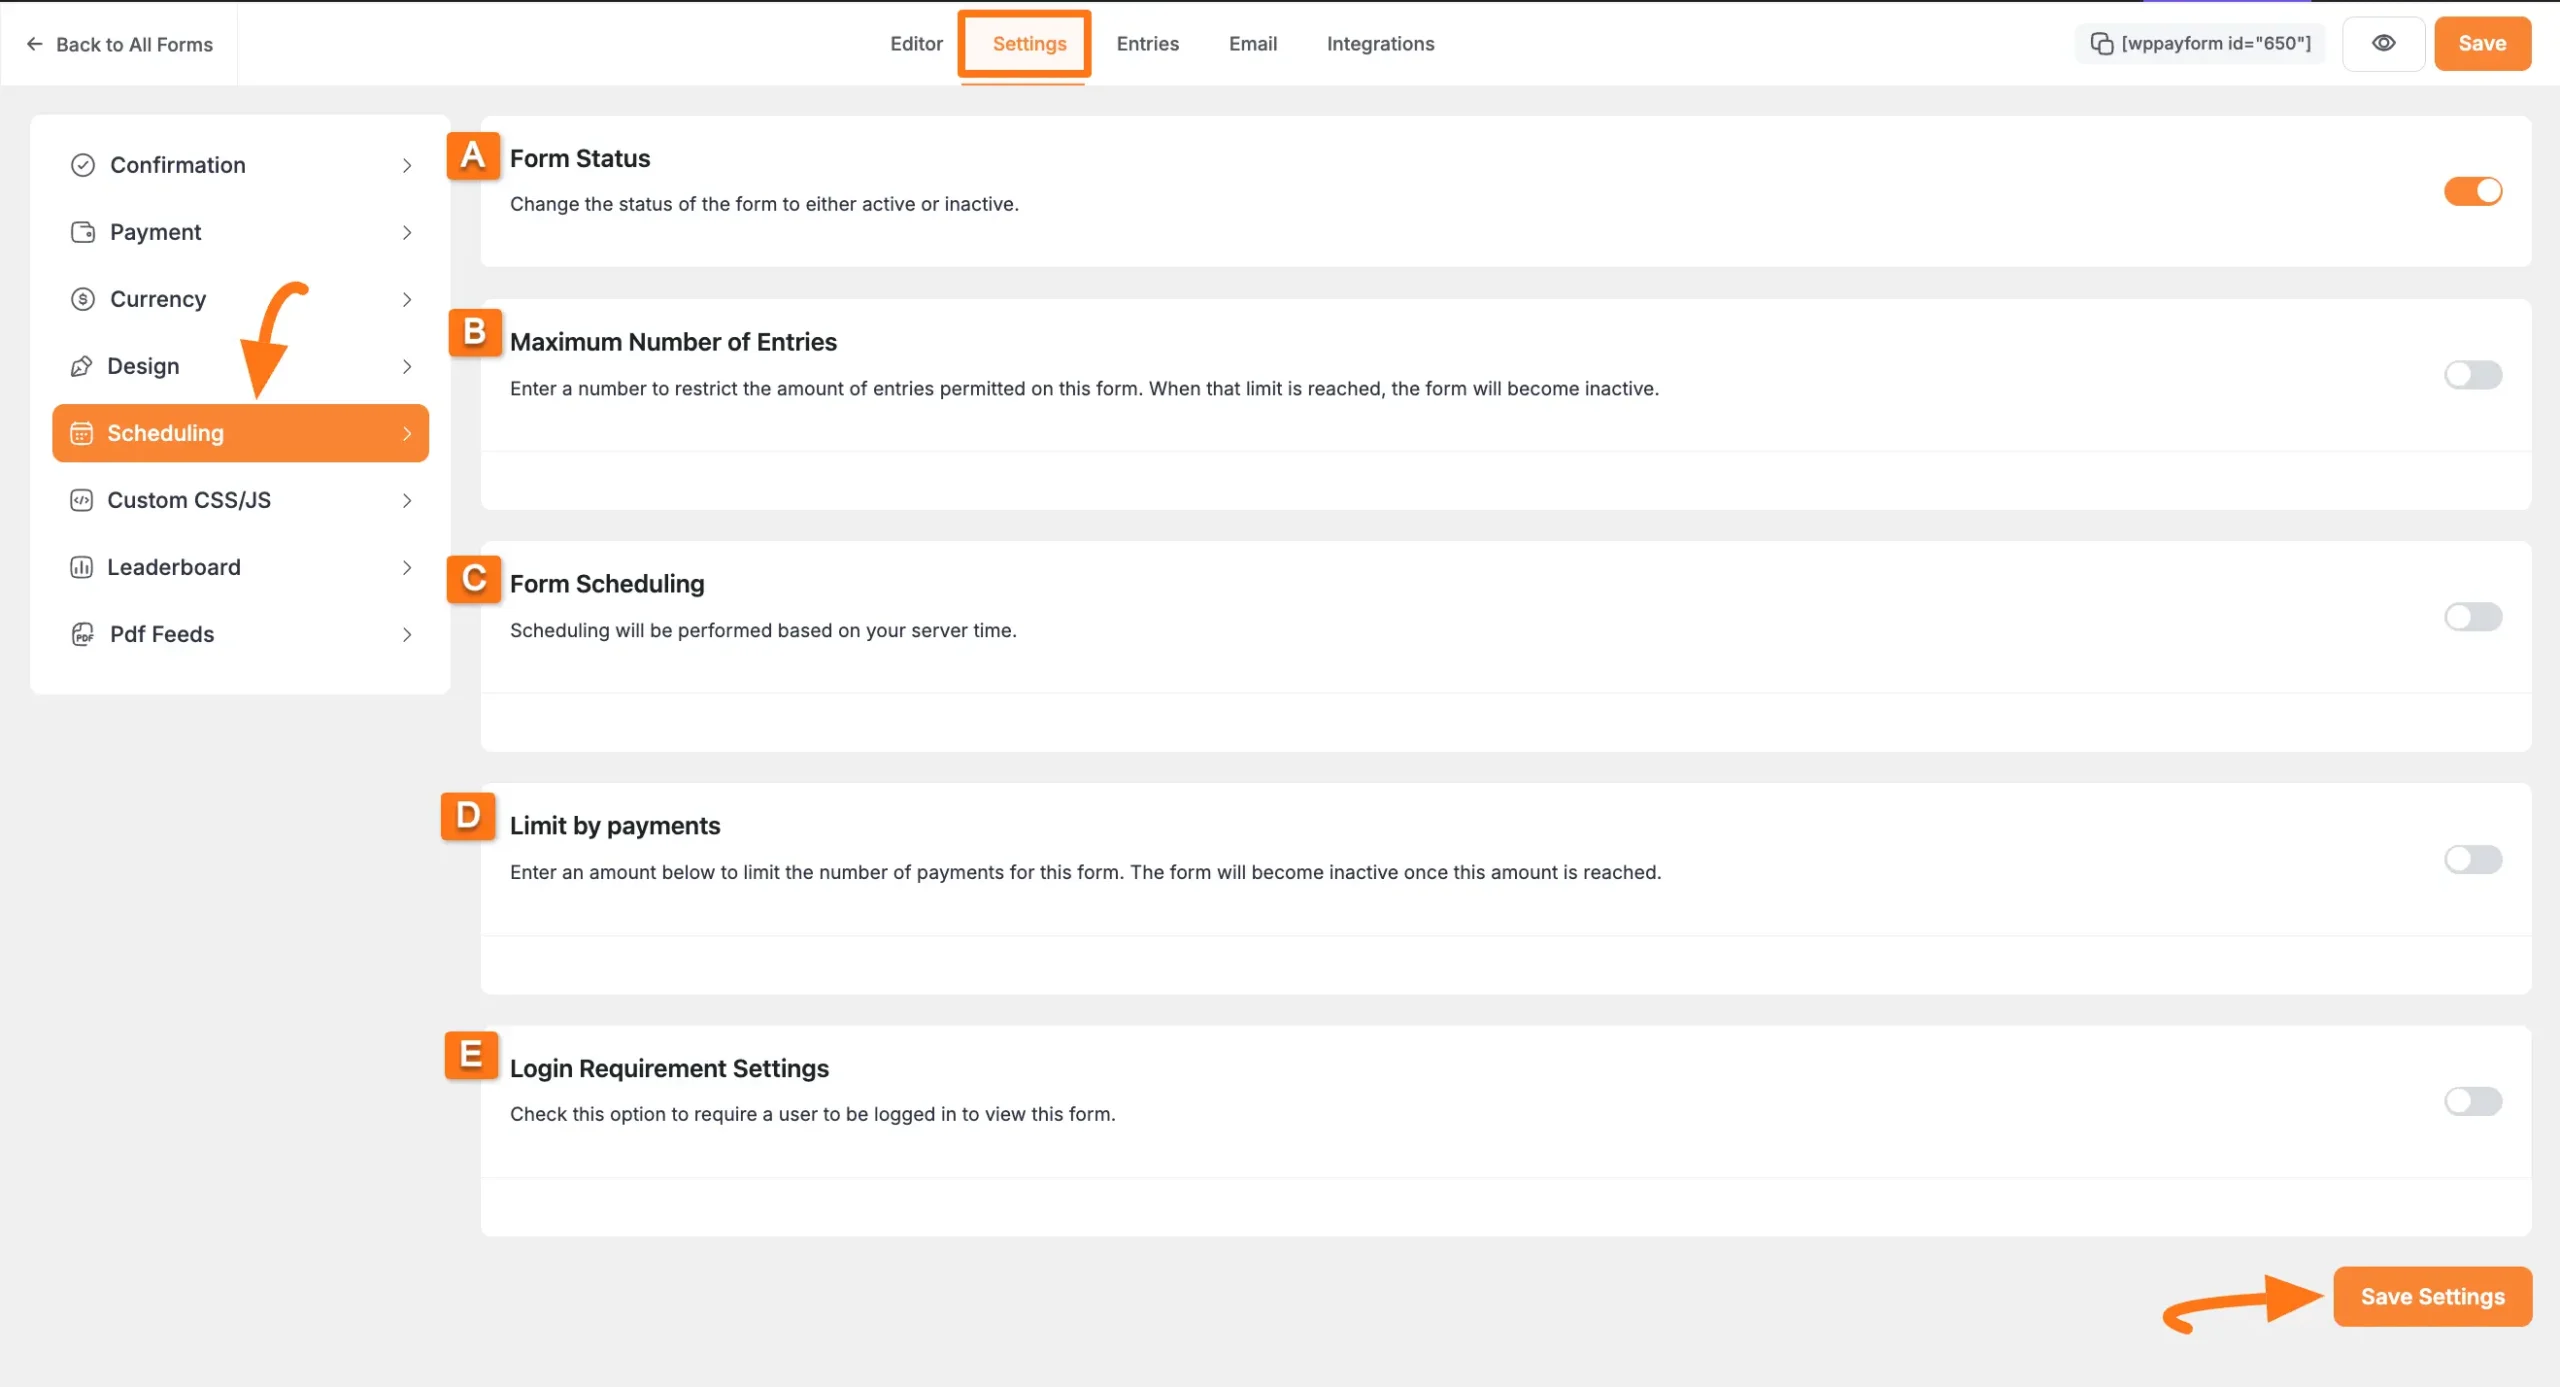
Task: Select the Pdf Feeds icon
Action: (x=82, y=634)
